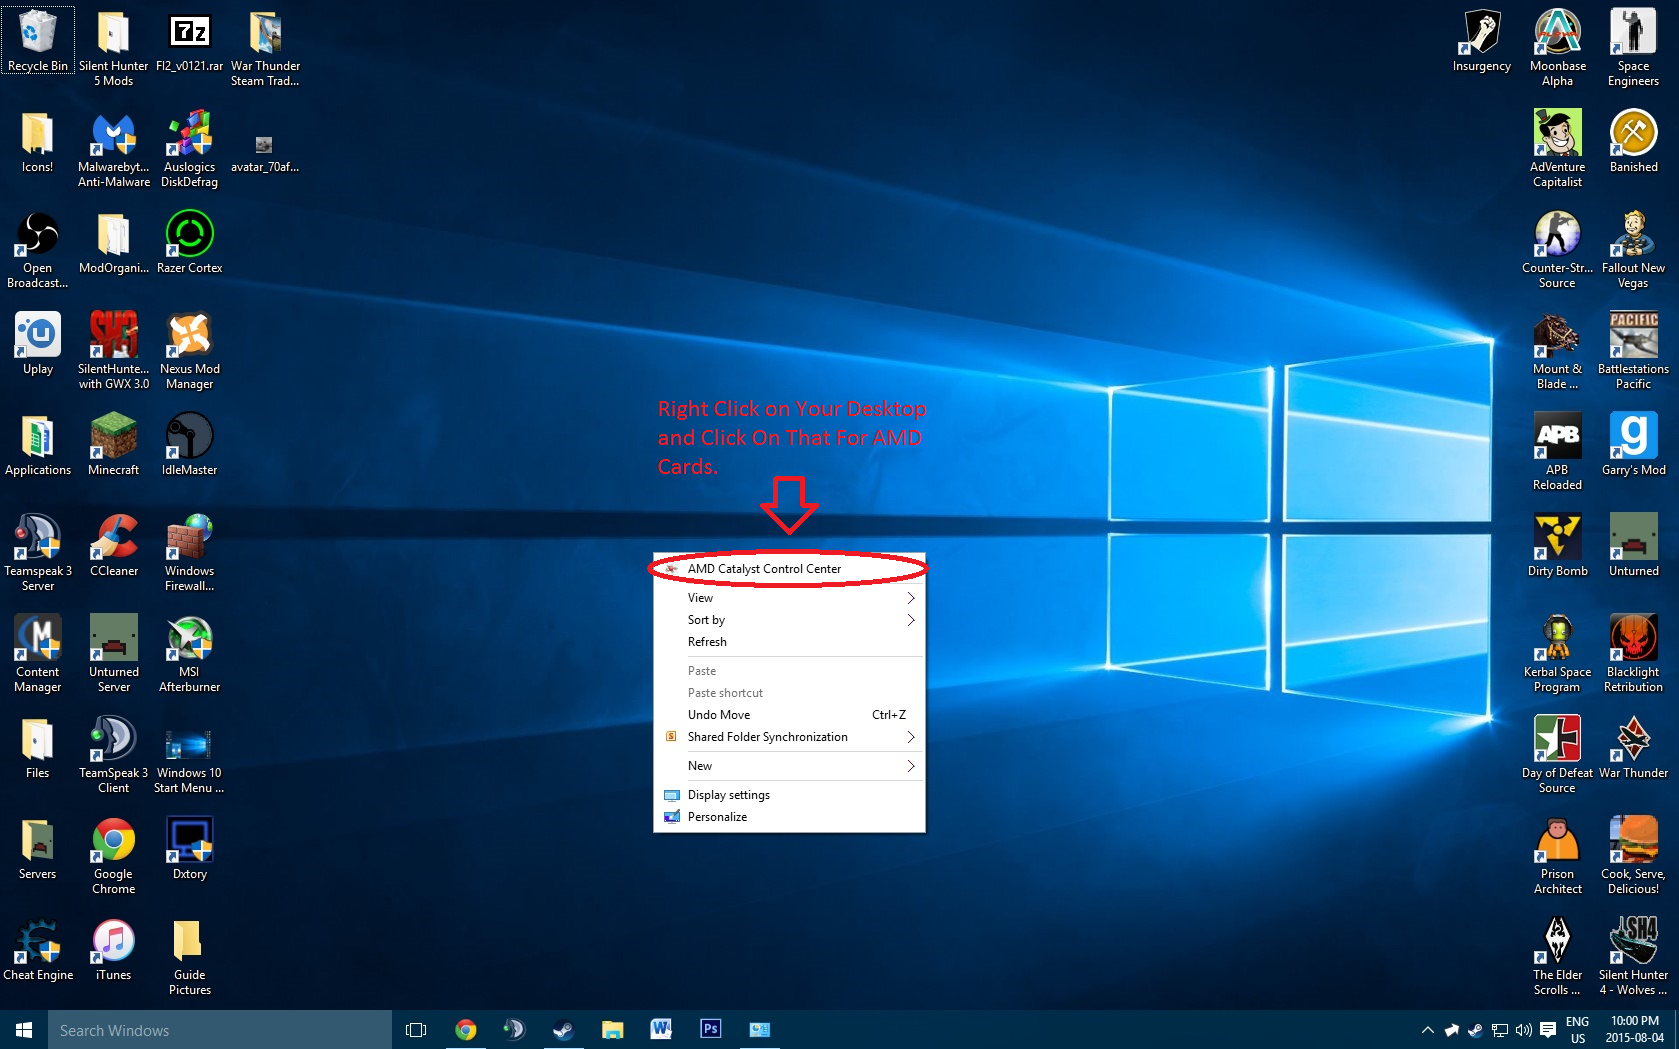
Task: Show hidden system tray icons
Action: [1427, 1030]
